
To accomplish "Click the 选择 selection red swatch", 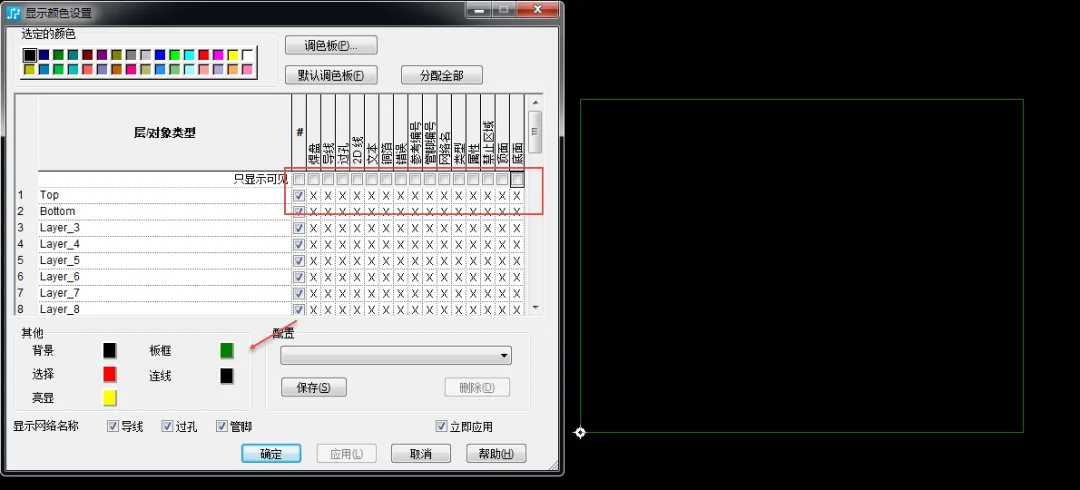I will pos(110,374).
